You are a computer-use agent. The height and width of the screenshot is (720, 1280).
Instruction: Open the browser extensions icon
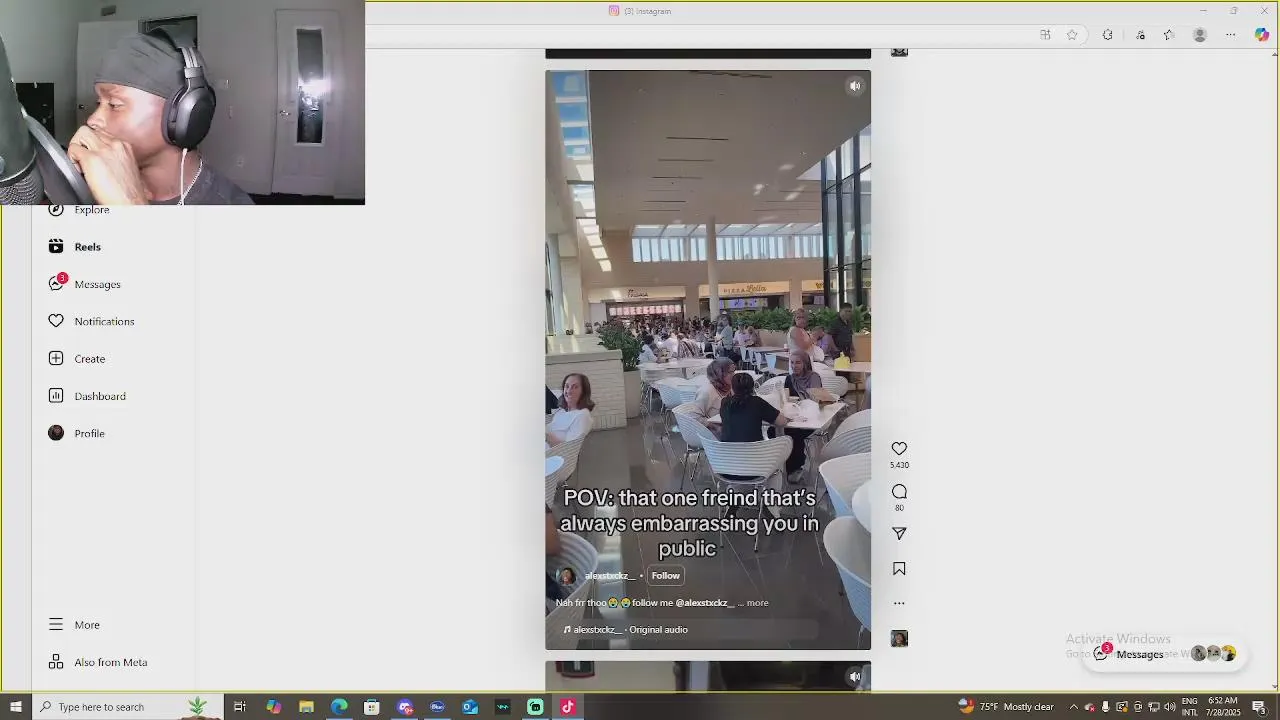[x=1107, y=35]
